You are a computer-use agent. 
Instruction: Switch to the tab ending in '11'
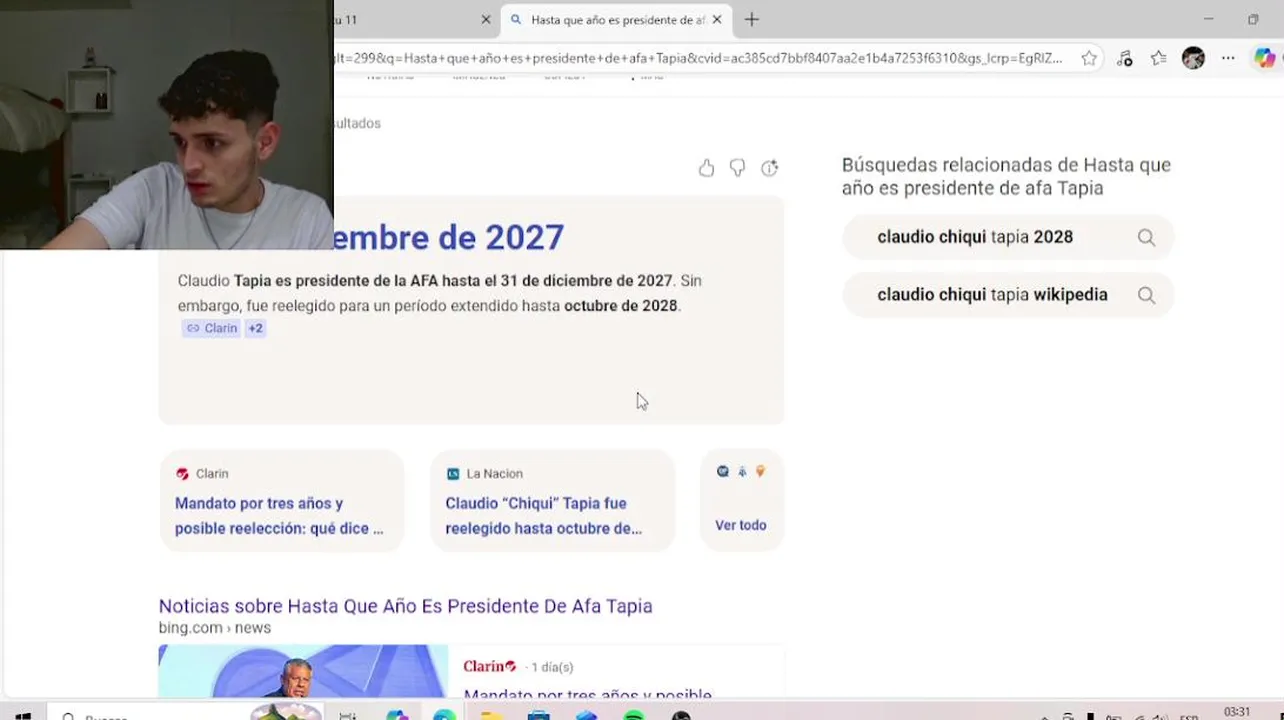point(415,19)
